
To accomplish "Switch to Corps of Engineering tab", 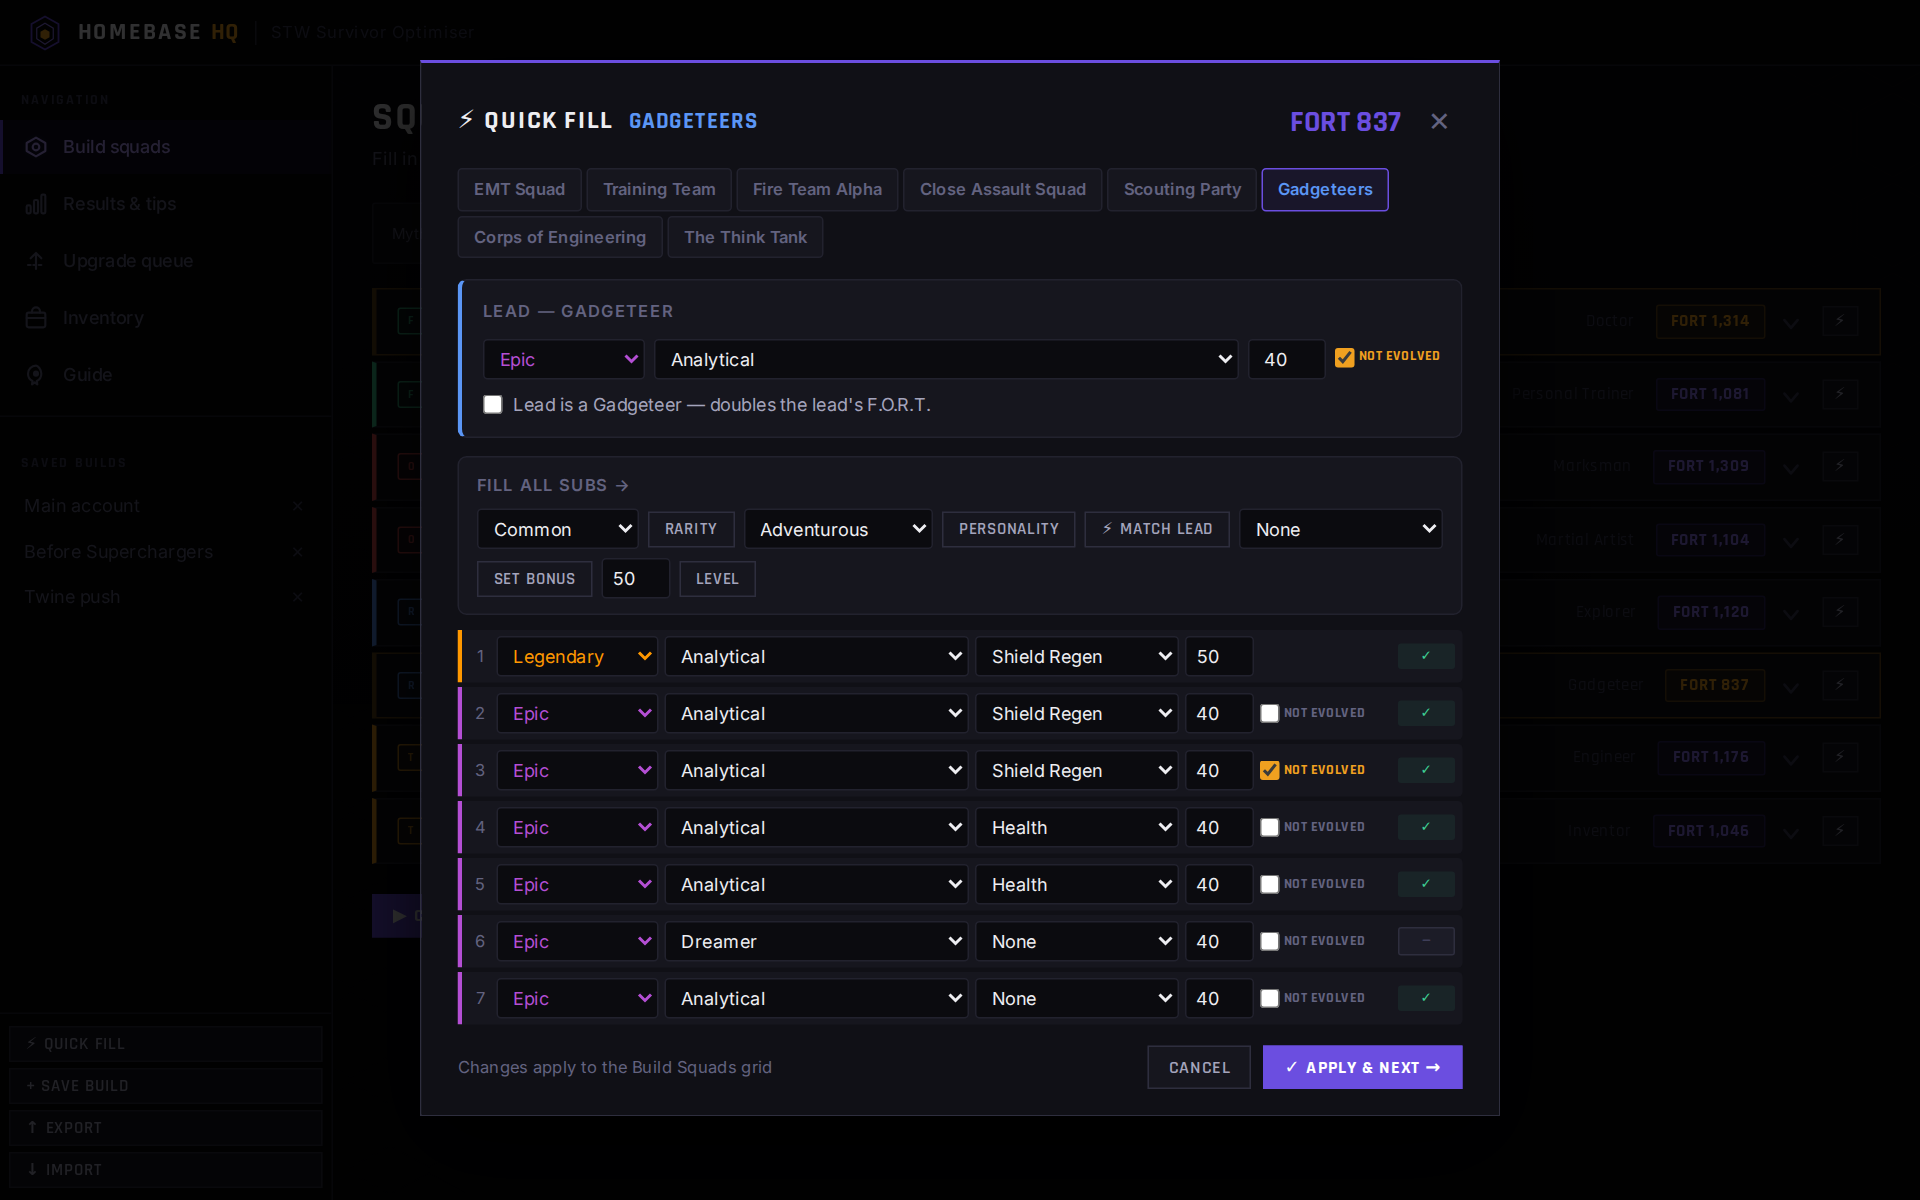I will click(x=560, y=237).
